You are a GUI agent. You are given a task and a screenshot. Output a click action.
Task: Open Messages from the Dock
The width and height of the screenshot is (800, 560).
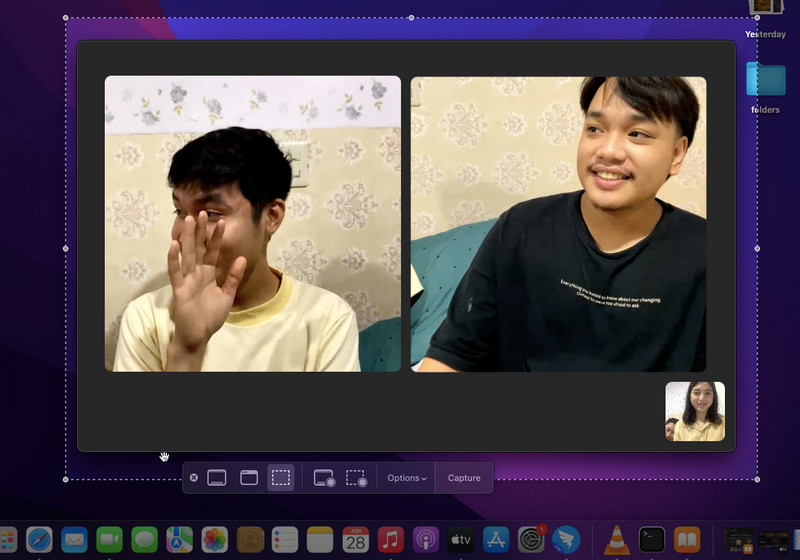144,540
